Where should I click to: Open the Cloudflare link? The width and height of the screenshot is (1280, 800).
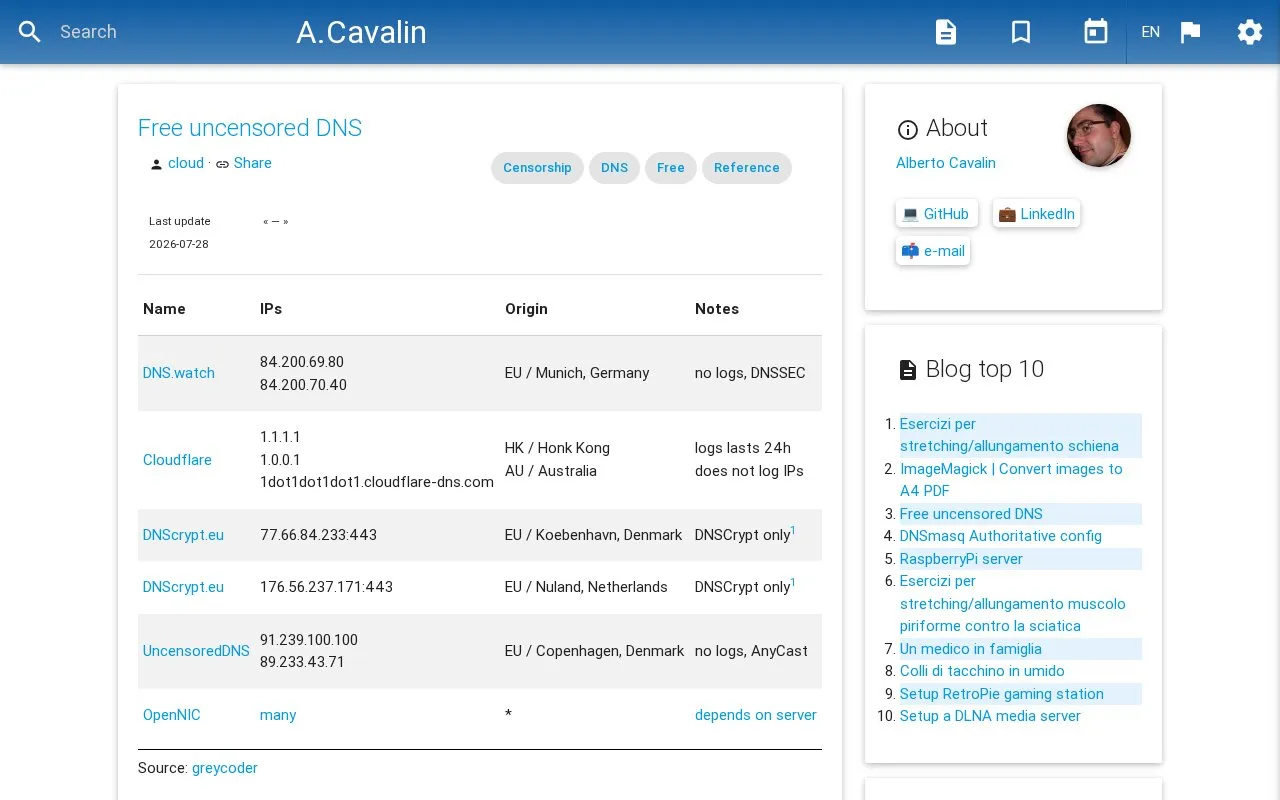[177, 460]
